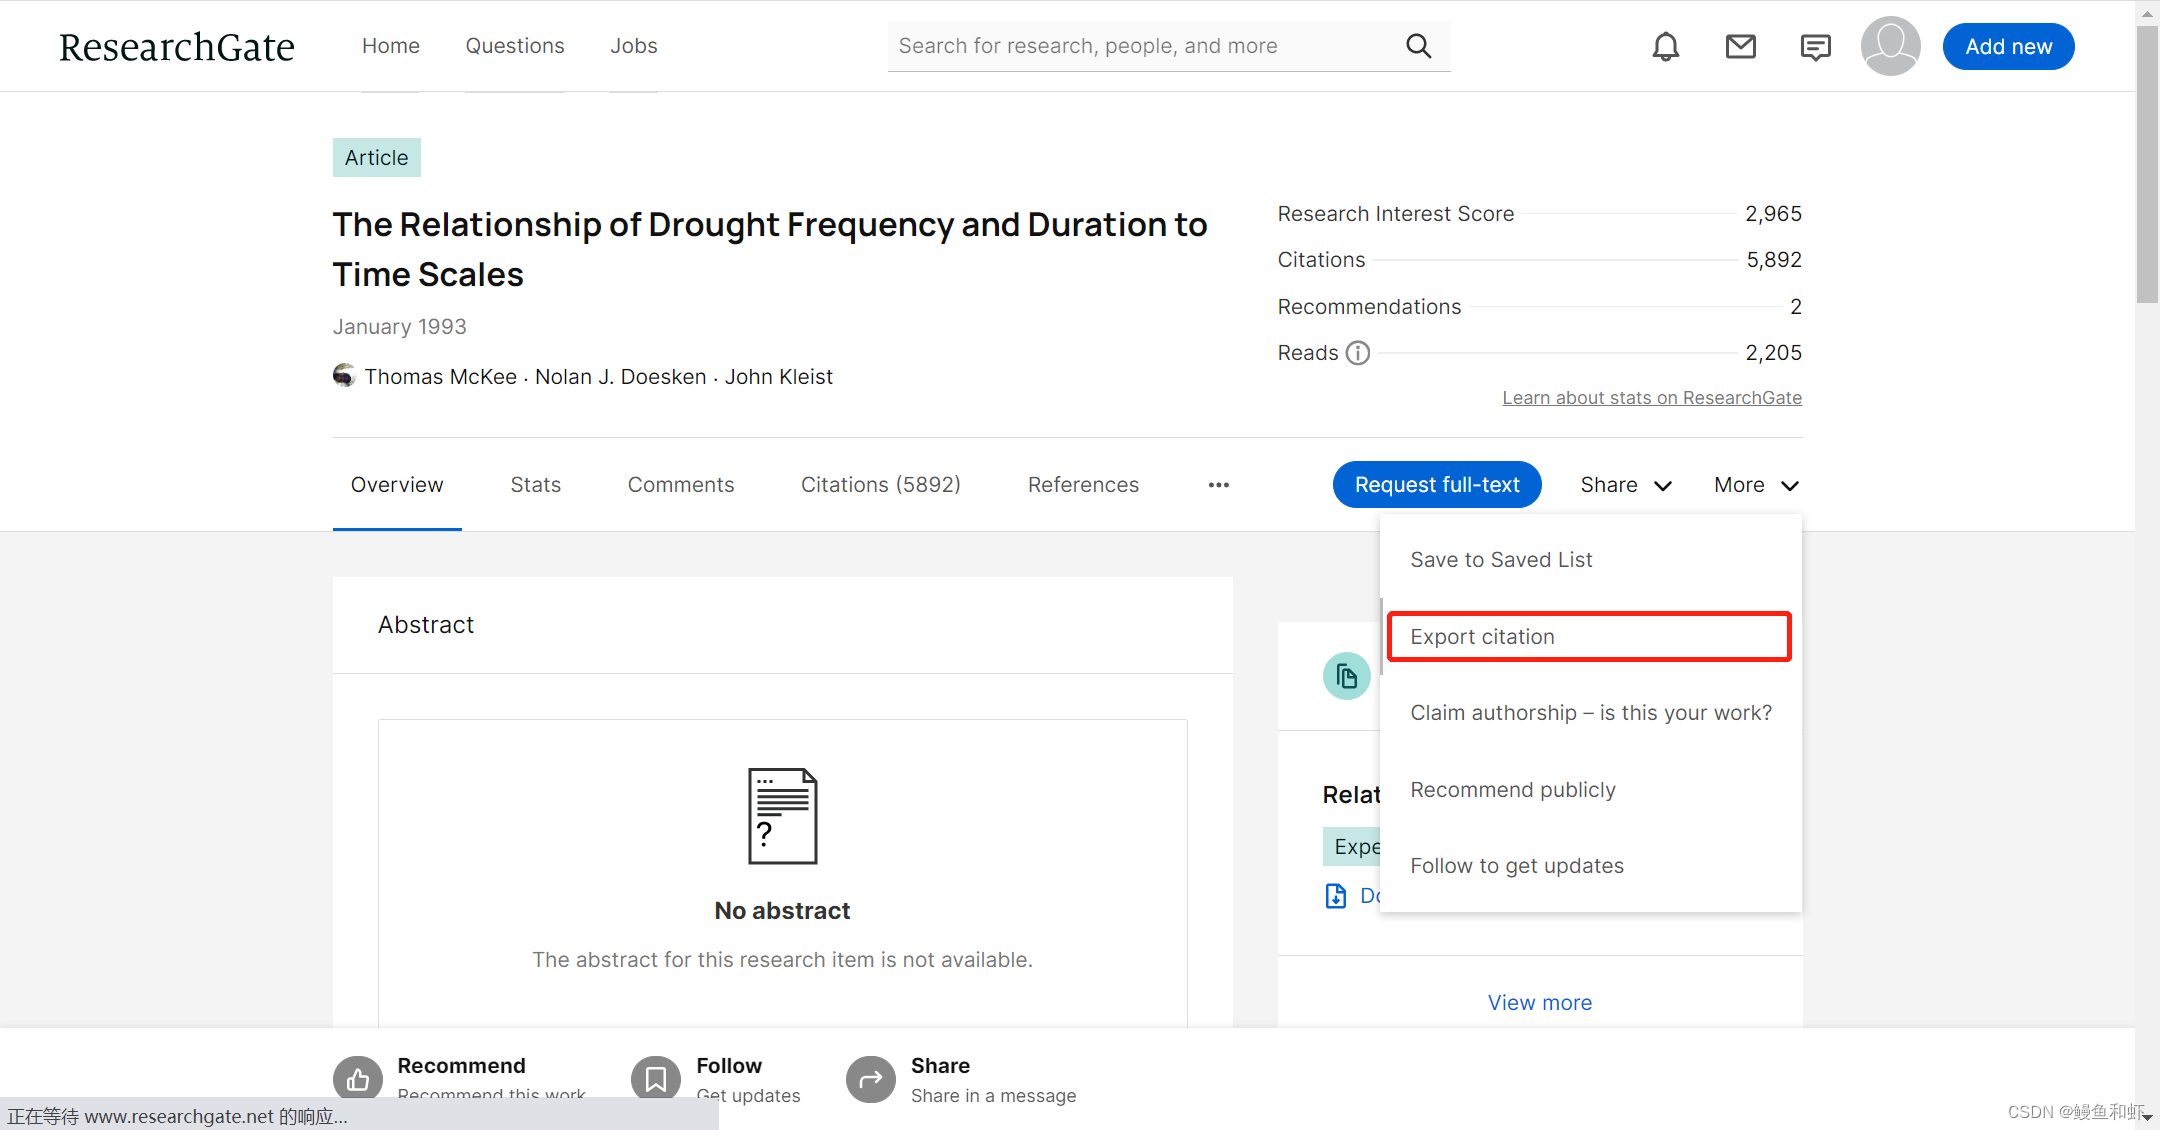
Task: Click the teal document copy icon
Action: pyautogui.click(x=1346, y=677)
